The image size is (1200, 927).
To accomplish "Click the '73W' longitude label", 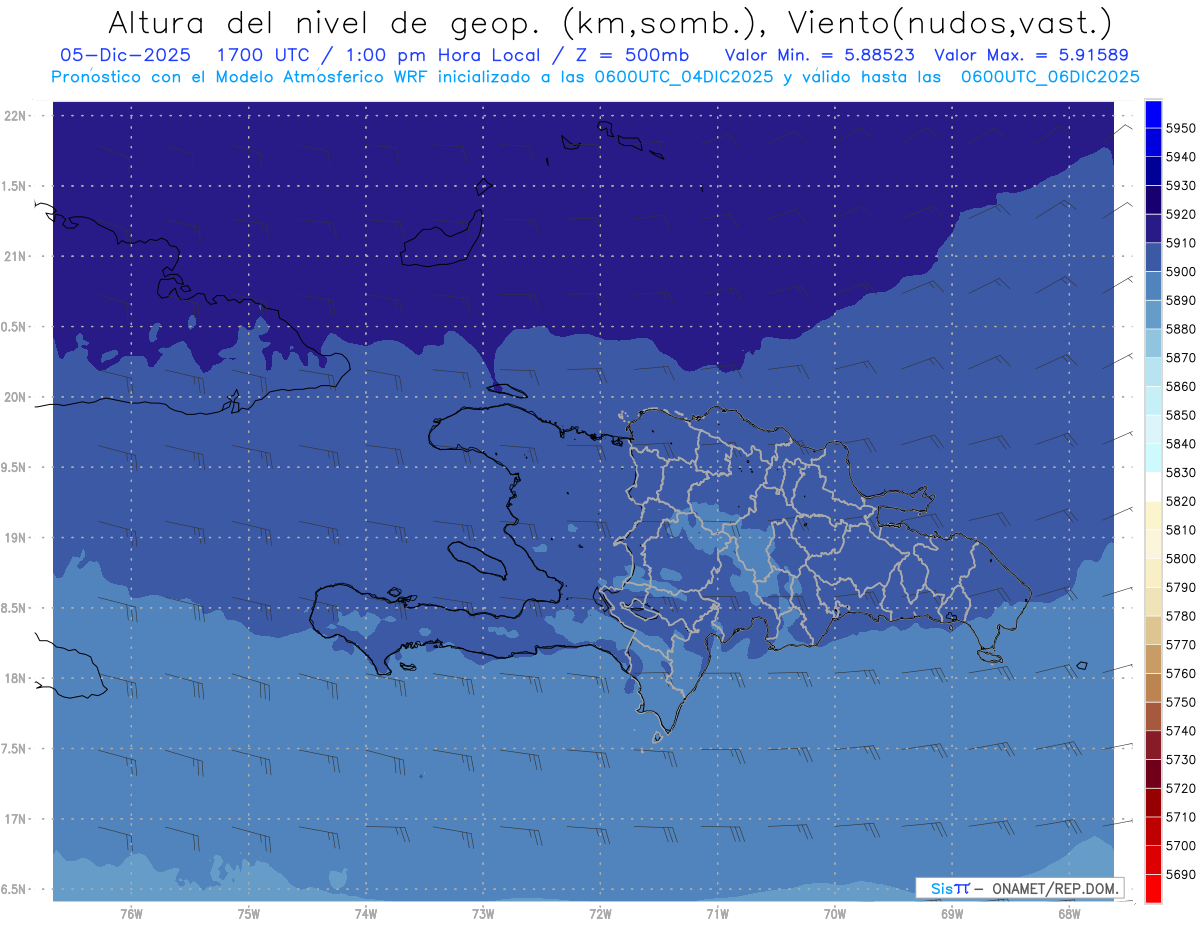I will [x=483, y=914].
